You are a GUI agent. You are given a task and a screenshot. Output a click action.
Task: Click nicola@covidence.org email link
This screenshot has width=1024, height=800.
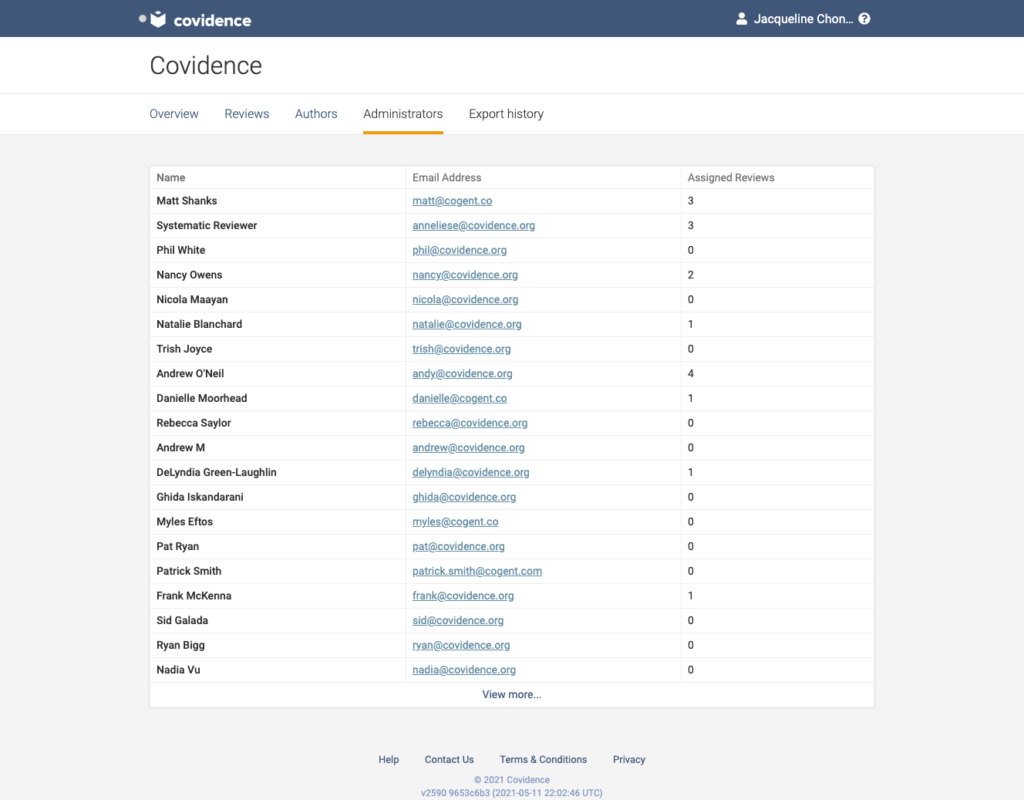pyautogui.click(x=465, y=300)
